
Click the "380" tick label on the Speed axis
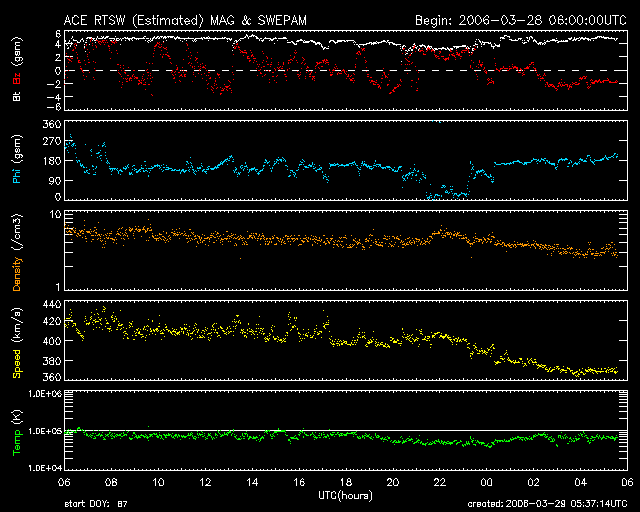pos(52,361)
